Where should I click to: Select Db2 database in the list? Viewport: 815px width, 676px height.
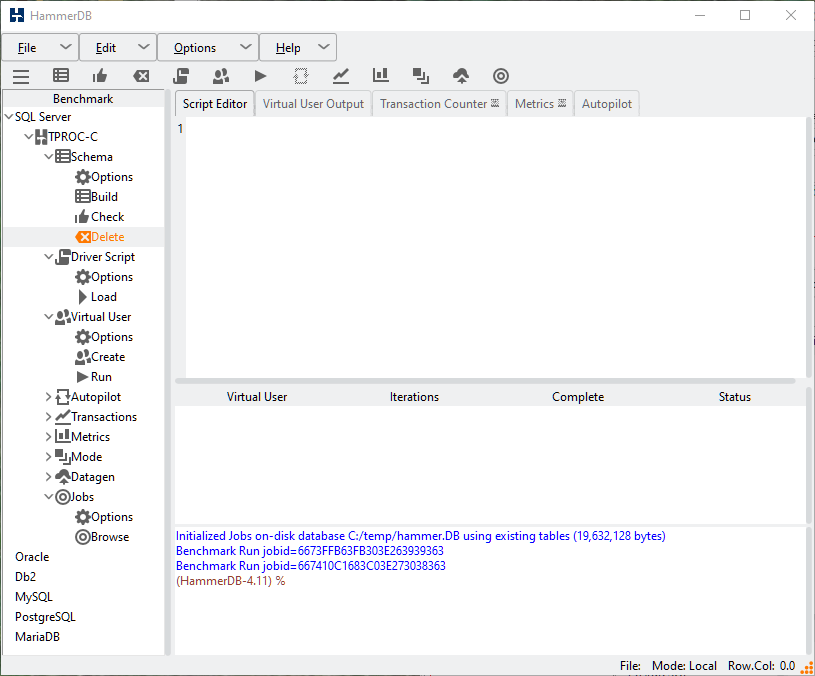click(25, 577)
